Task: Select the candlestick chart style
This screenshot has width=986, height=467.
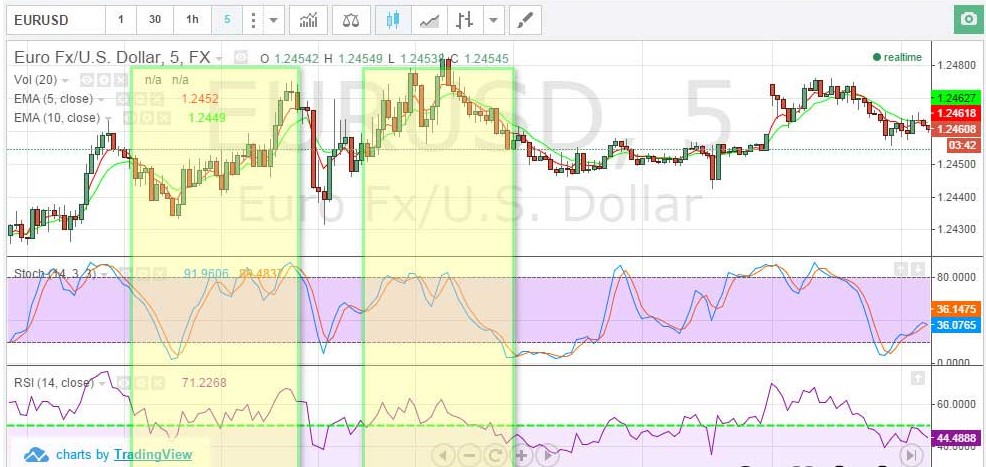Action: pos(393,20)
